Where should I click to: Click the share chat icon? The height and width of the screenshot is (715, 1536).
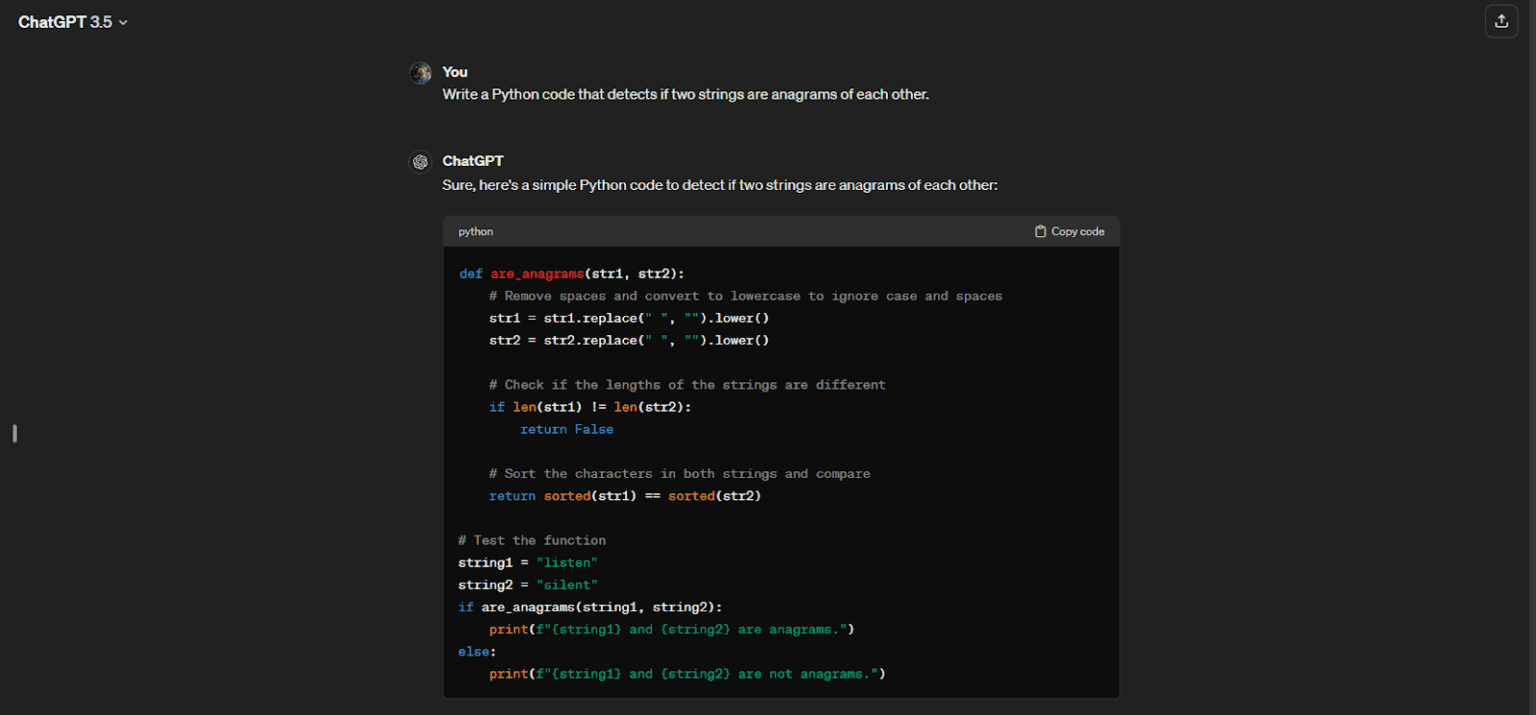point(1501,21)
